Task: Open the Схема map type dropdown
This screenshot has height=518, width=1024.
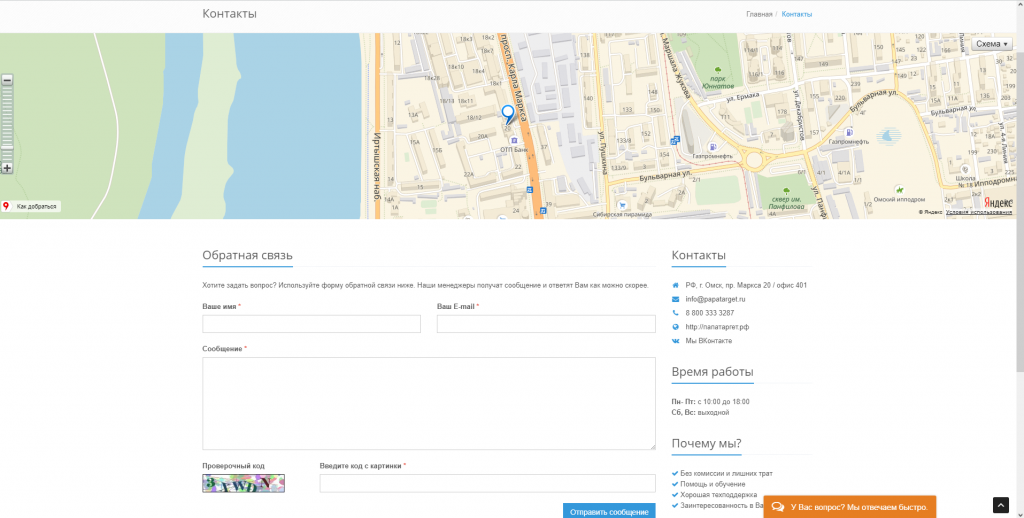Action: pyautogui.click(x=993, y=44)
